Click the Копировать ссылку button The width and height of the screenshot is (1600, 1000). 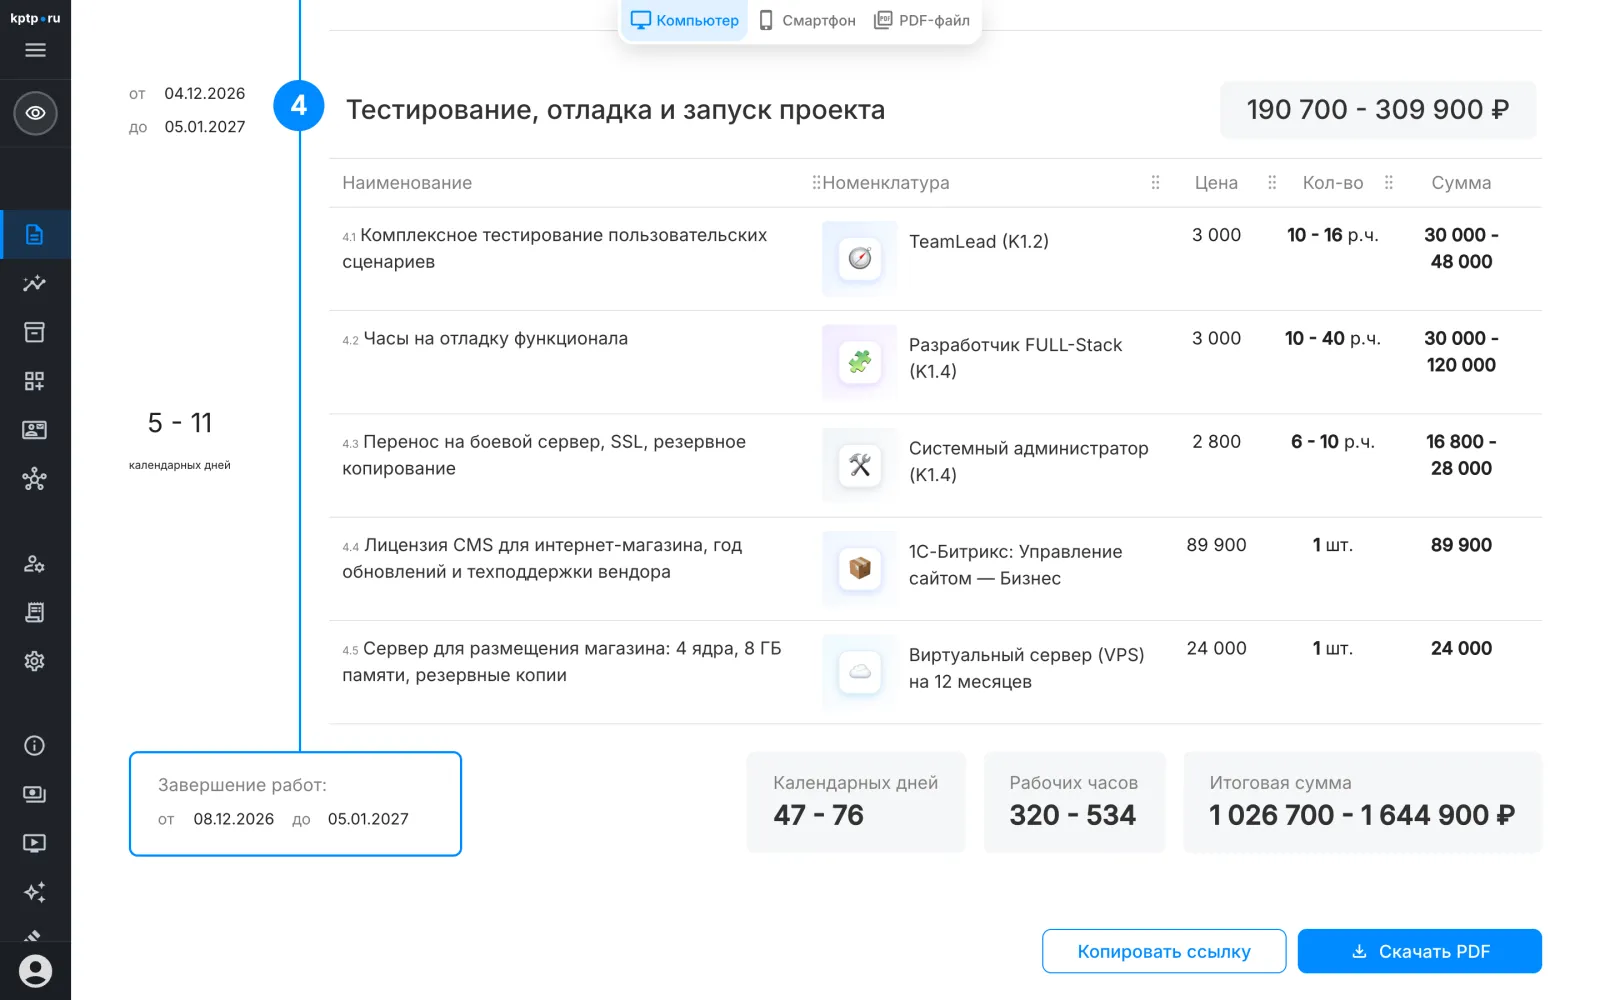1164,951
